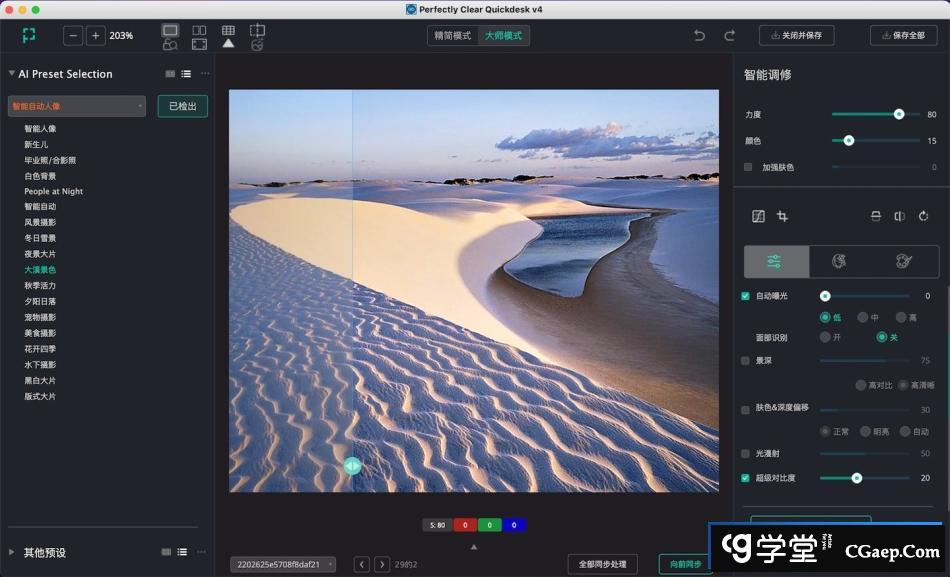Click the zoom out minus button
The height and width of the screenshot is (577, 950).
(73, 36)
